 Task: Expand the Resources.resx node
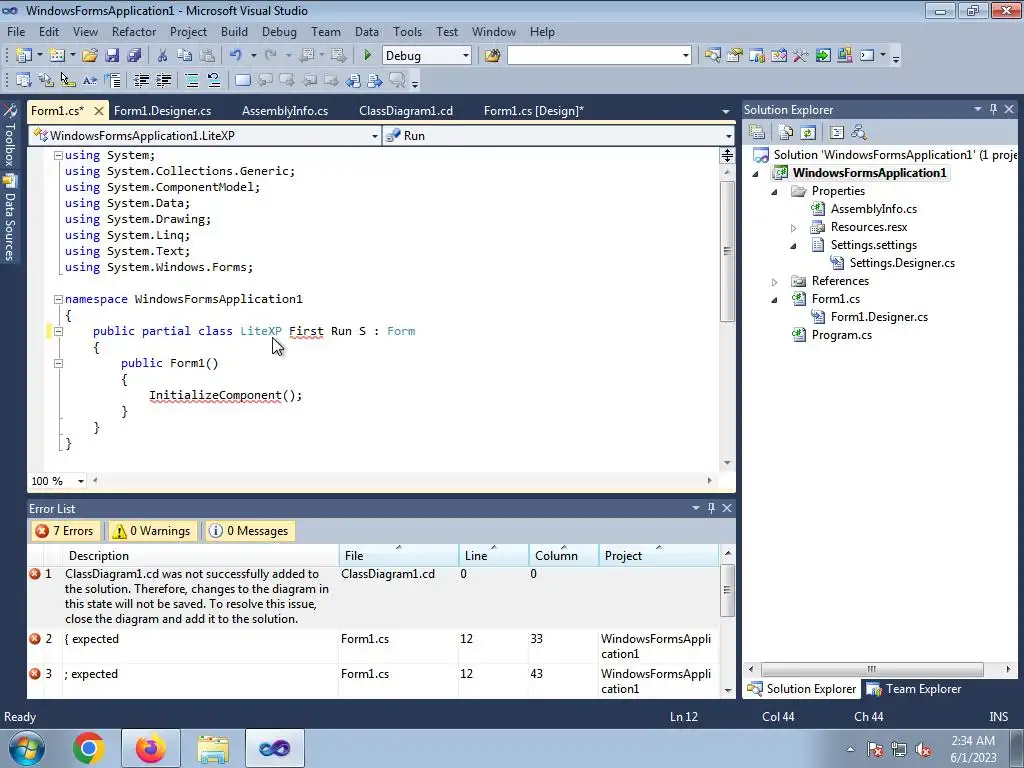pyautogui.click(x=793, y=227)
